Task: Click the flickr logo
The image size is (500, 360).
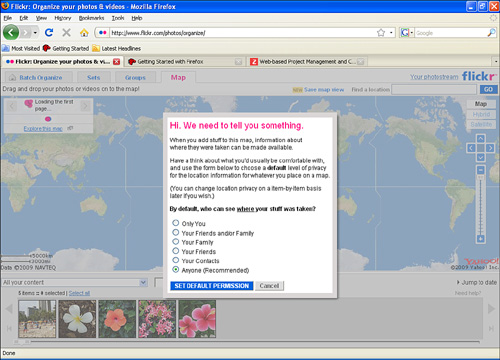Action: point(479,76)
